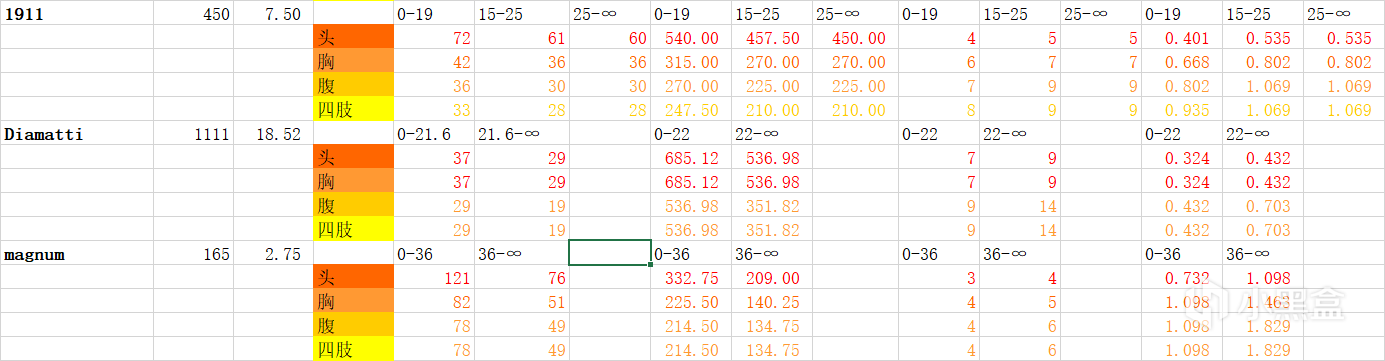Click the yellow 四肢 cell under Diamatti
The image size is (1385, 361).
(x=353, y=230)
